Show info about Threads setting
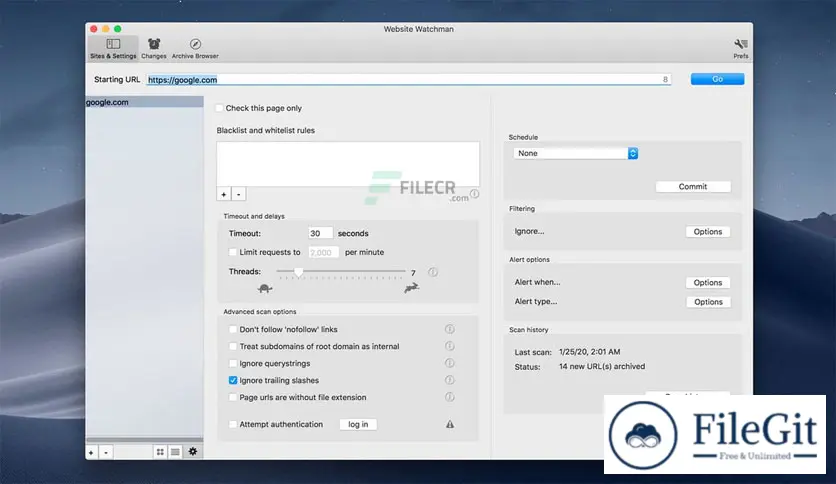This screenshot has width=836, height=484. [x=433, y=272]
